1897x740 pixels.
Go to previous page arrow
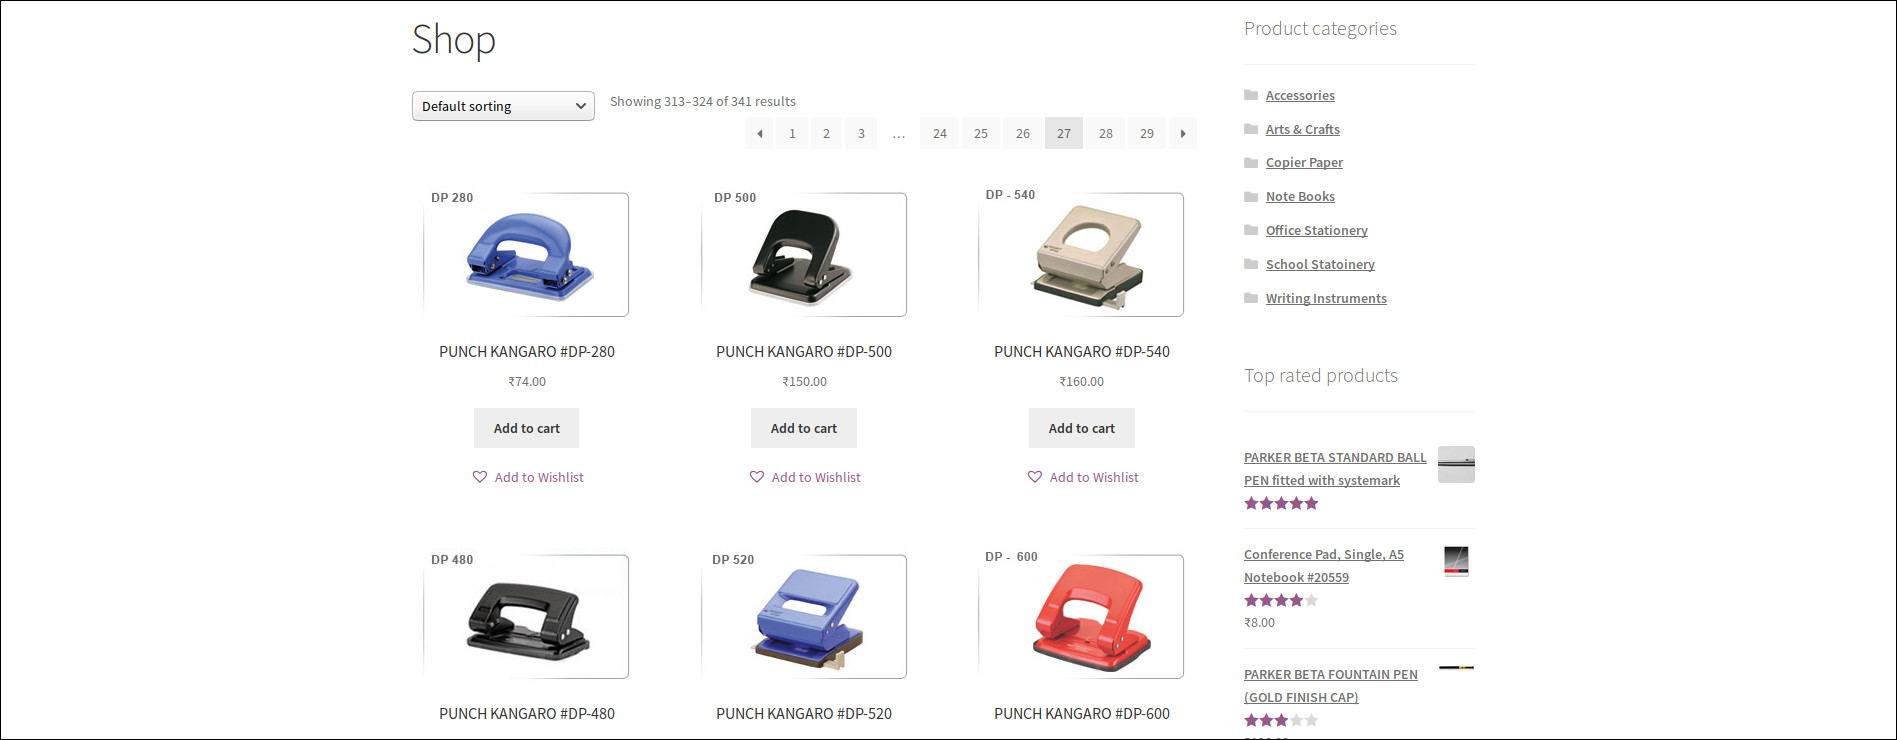[x=760, y=133]
